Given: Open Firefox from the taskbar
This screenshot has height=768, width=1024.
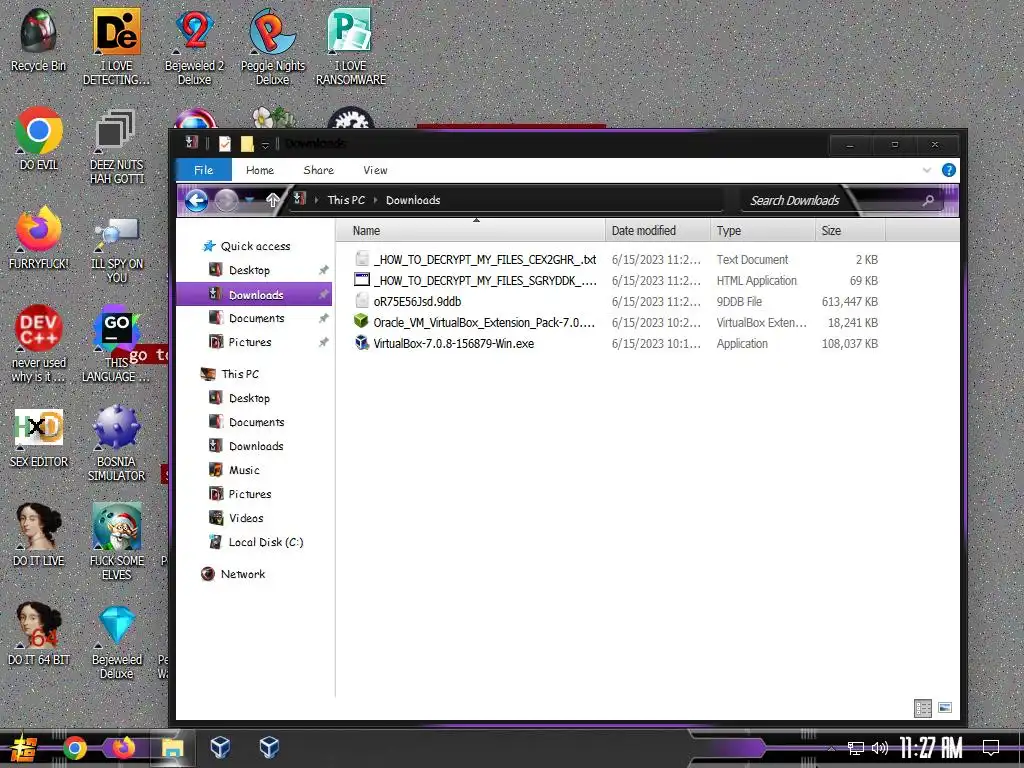Looking at the screenshot, I should (123, 748).
